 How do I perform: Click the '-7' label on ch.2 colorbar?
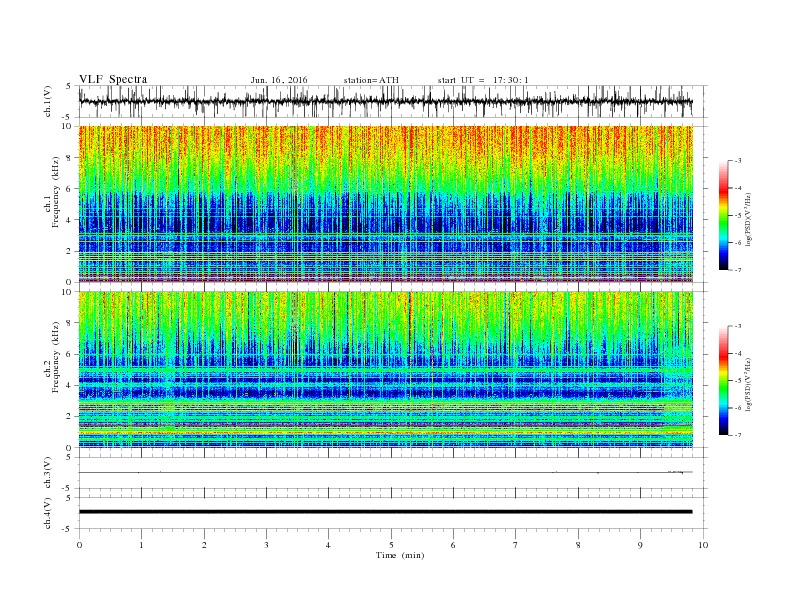point(738,435)
